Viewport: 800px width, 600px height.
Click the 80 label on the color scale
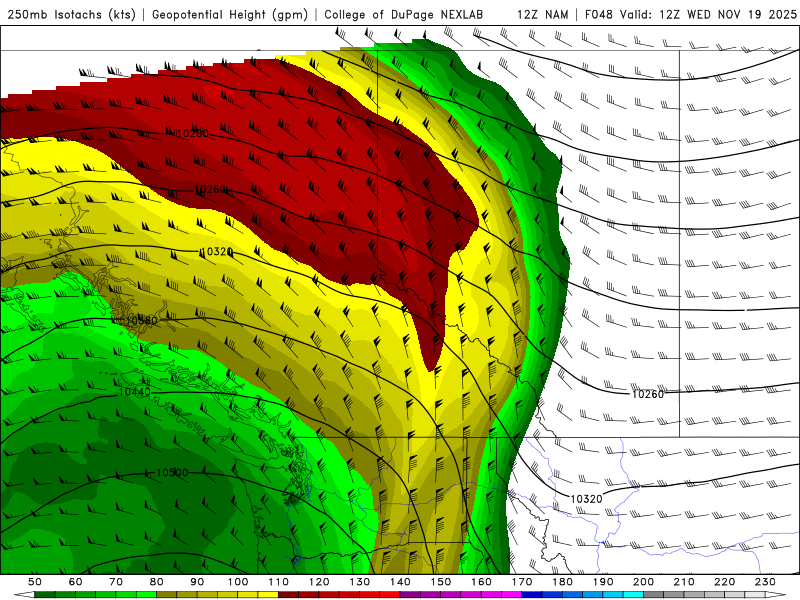pyautogui.click(x=157, y=582)
